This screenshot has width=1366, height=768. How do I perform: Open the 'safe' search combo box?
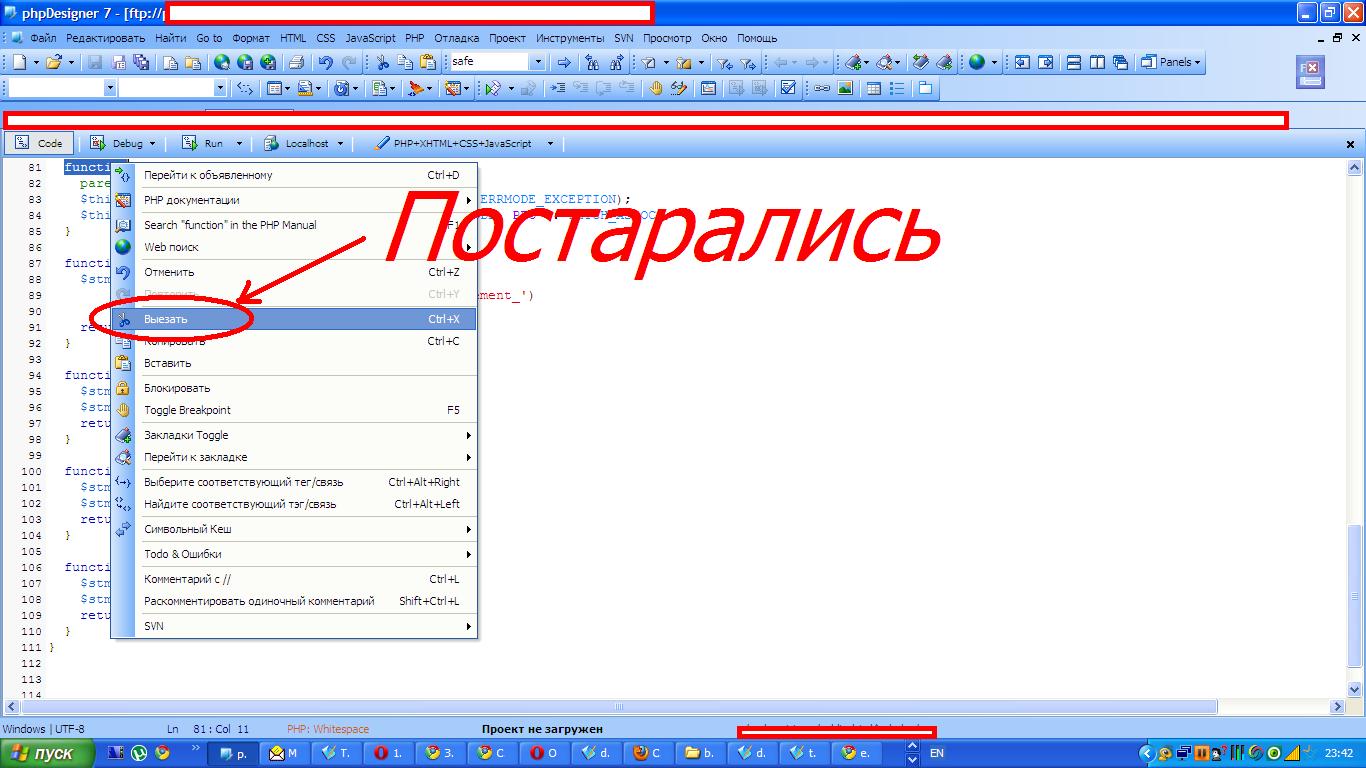(x=538, y=62)
